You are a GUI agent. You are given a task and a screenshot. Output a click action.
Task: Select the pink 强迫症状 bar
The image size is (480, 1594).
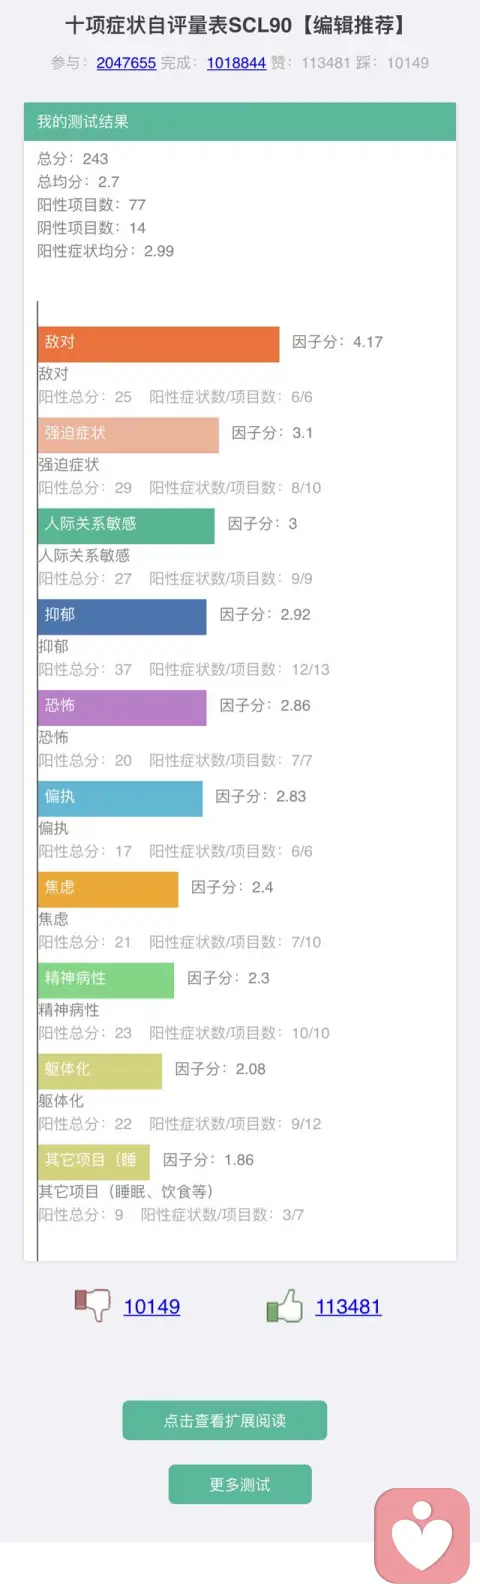click(128, 435)
